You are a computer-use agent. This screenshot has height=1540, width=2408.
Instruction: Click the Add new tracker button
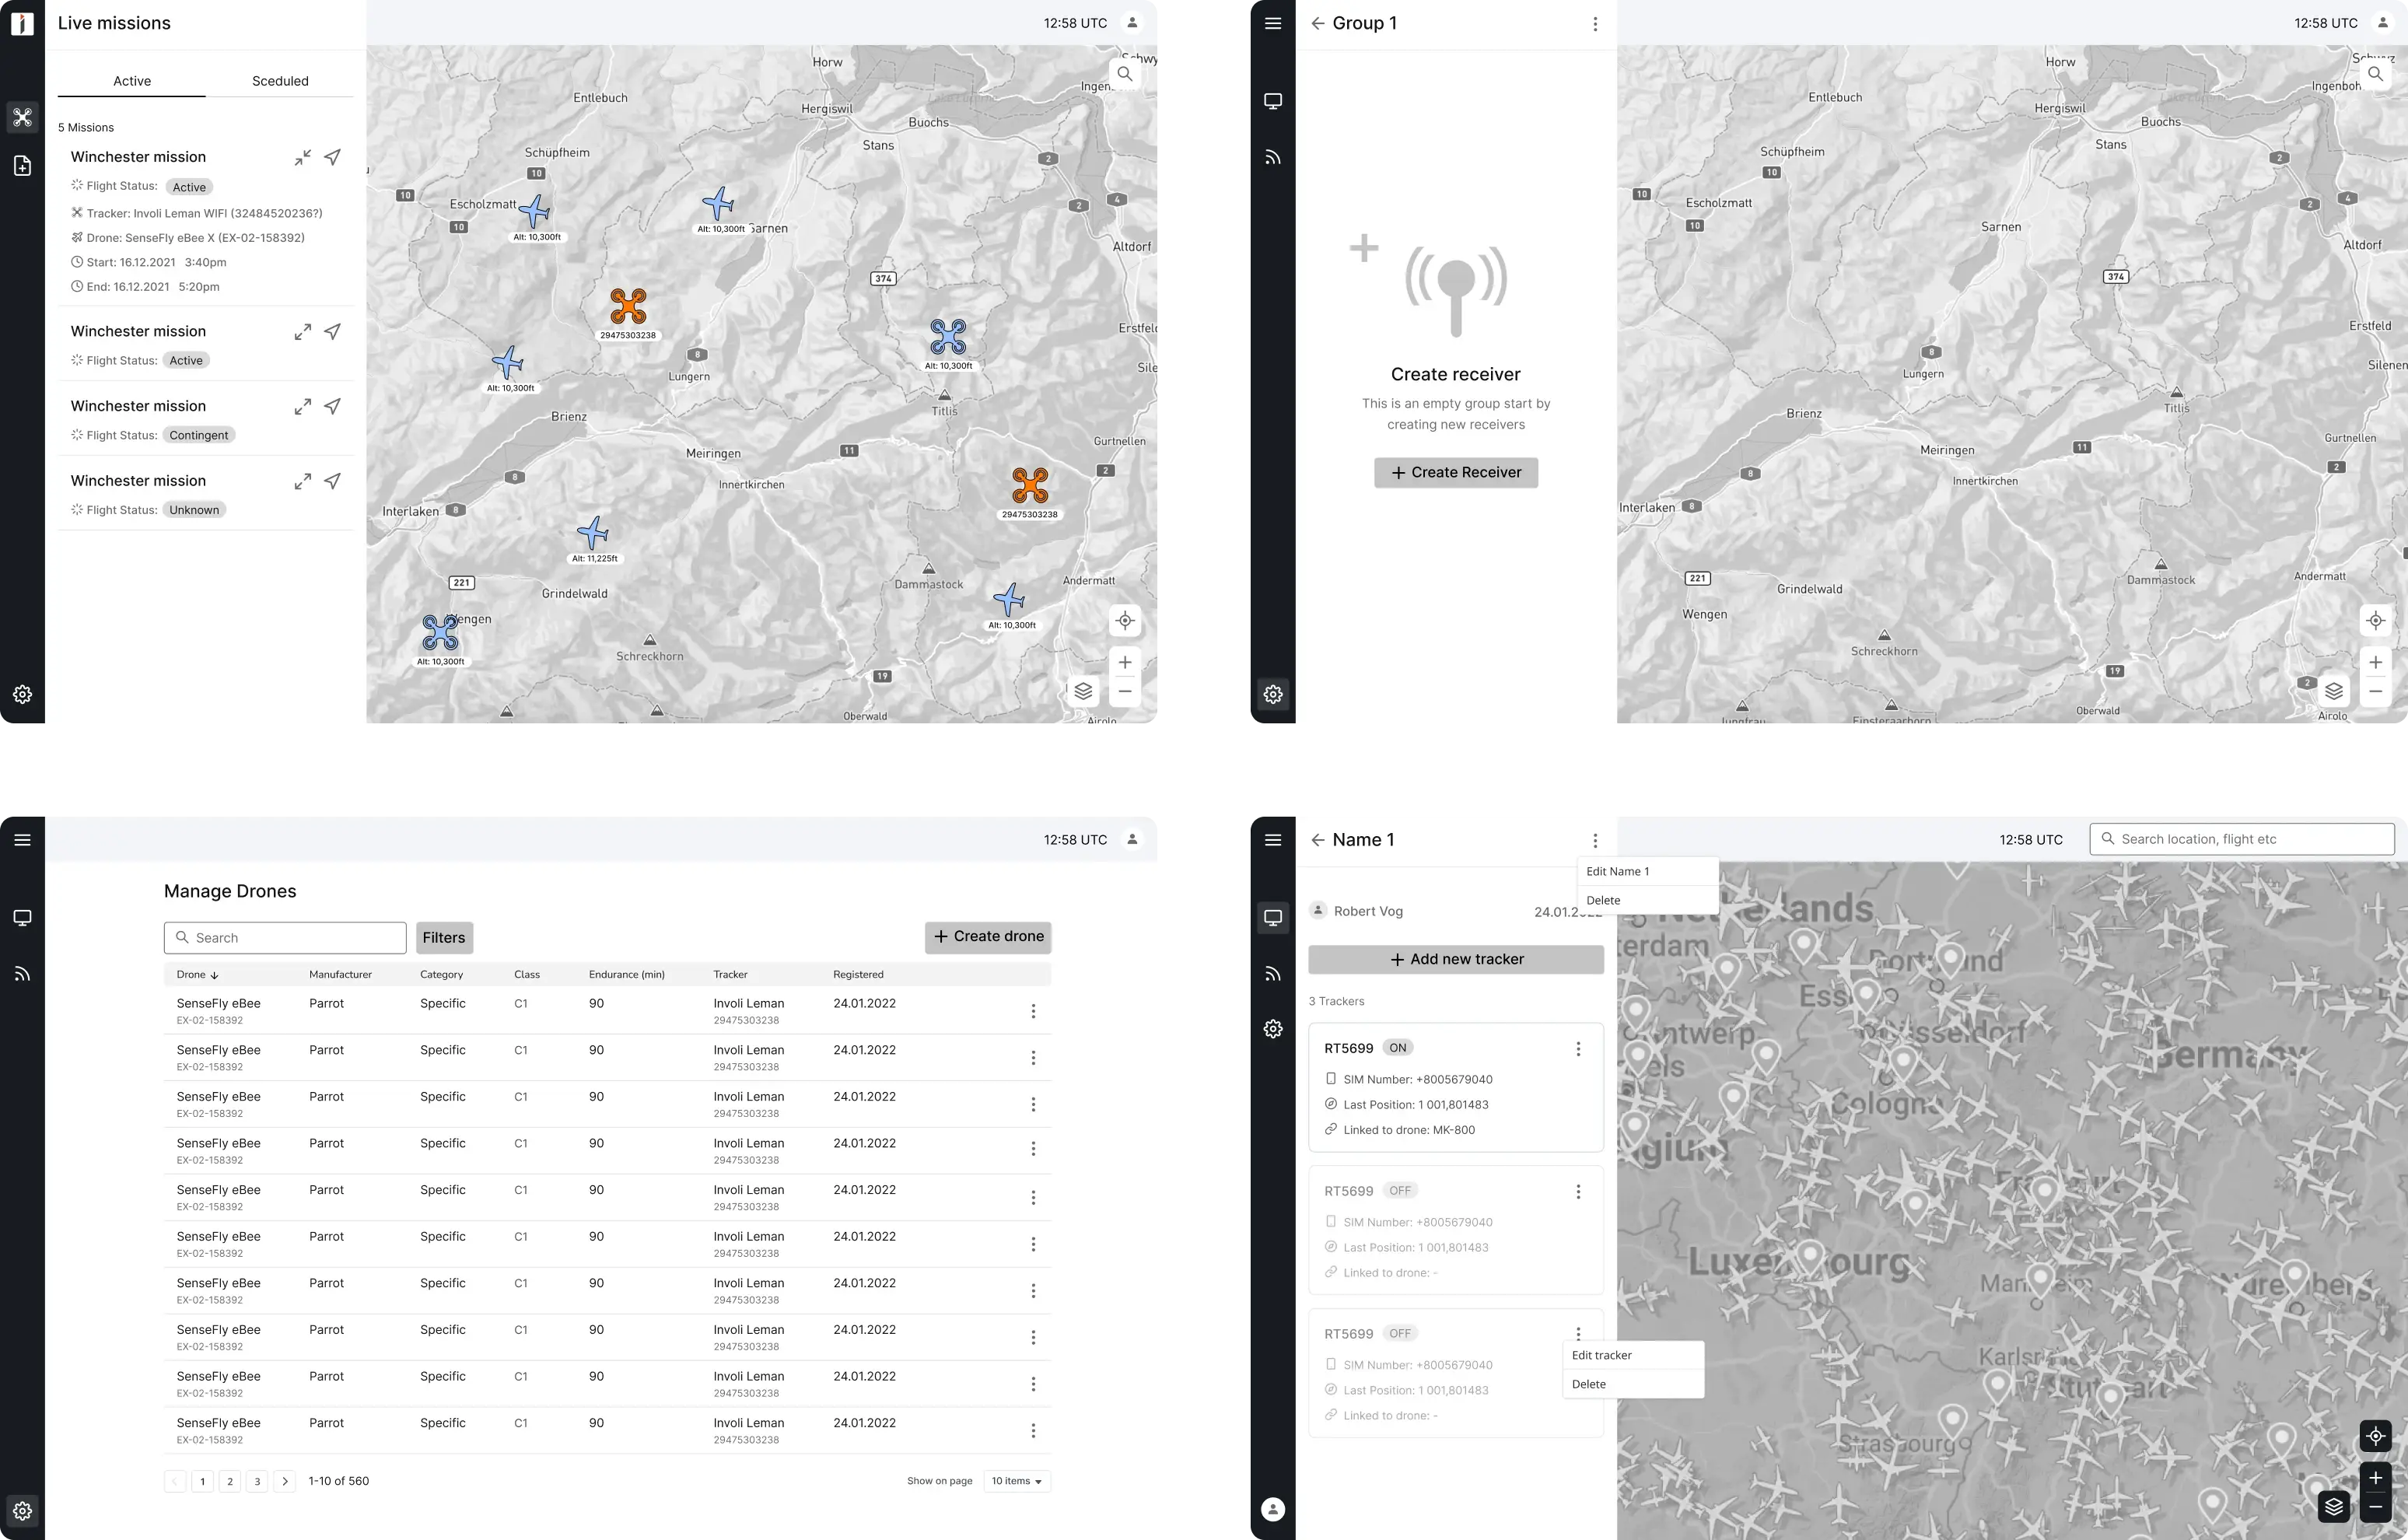(x=1455, y=958)
